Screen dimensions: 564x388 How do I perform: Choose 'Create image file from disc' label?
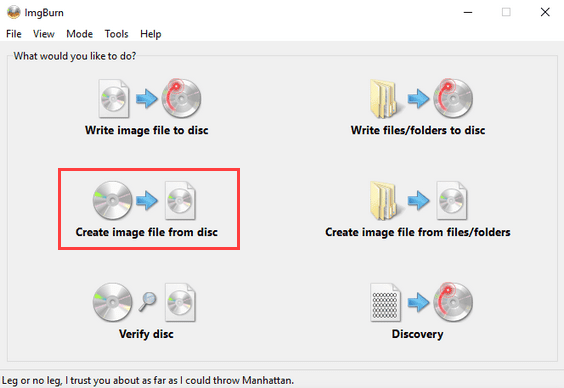[146, 232]
